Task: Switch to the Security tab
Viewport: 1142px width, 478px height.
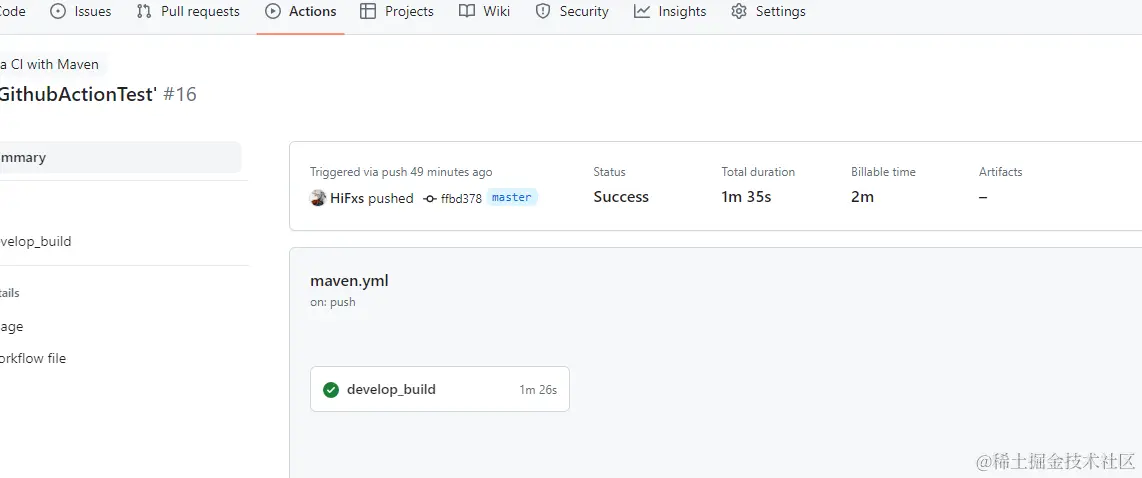Action: click(572, 12)
